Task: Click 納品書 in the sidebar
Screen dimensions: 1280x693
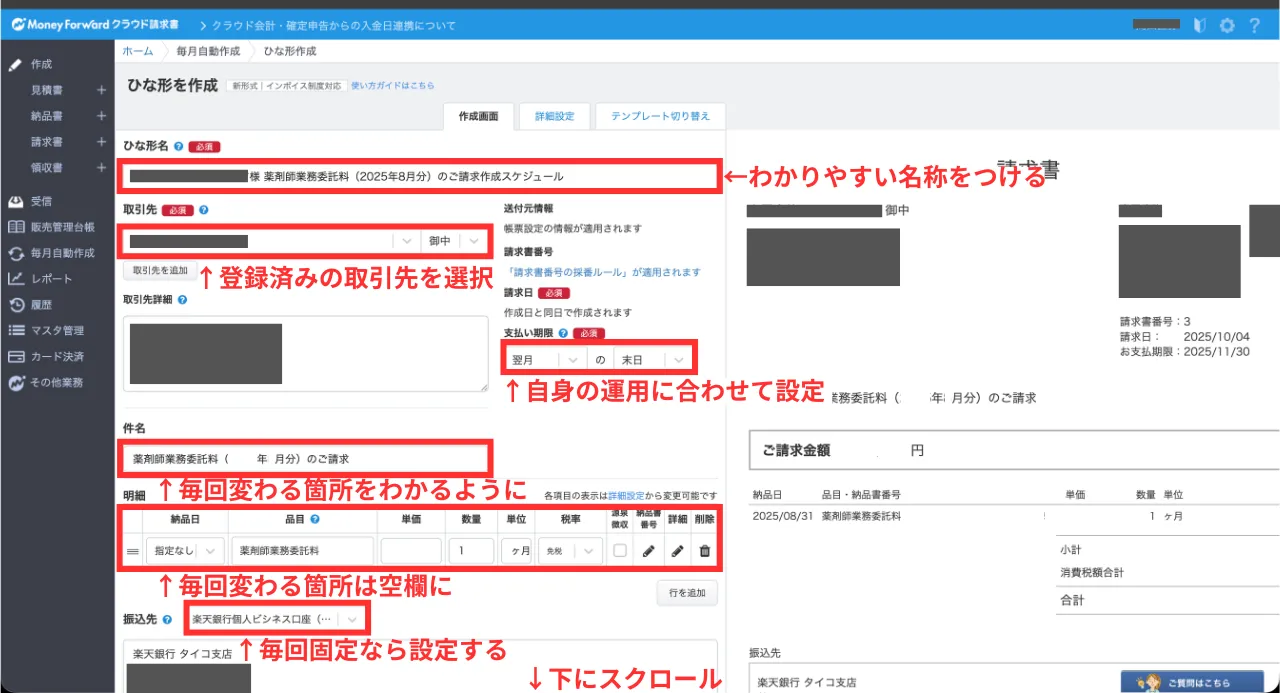Action: 47,116
